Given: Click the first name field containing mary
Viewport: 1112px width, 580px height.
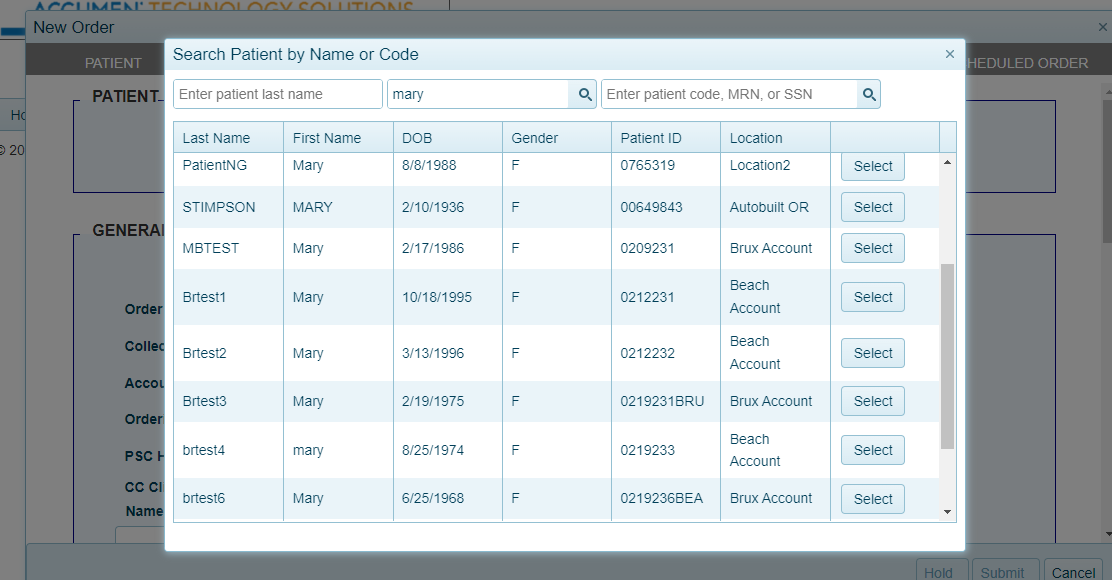Looking at the screenshot, I should pyautogui.click(x=478, y=94).
